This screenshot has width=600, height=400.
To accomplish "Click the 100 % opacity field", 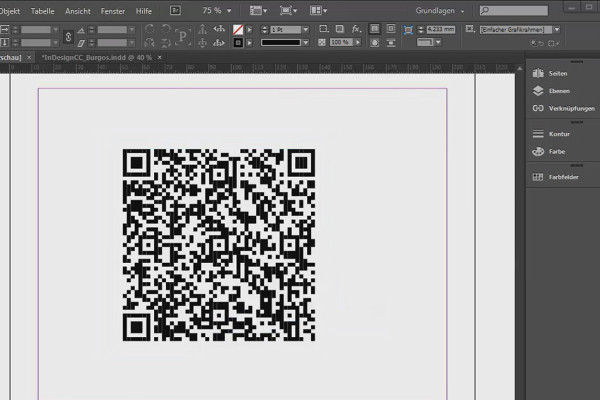I will [x=341, y=42].
